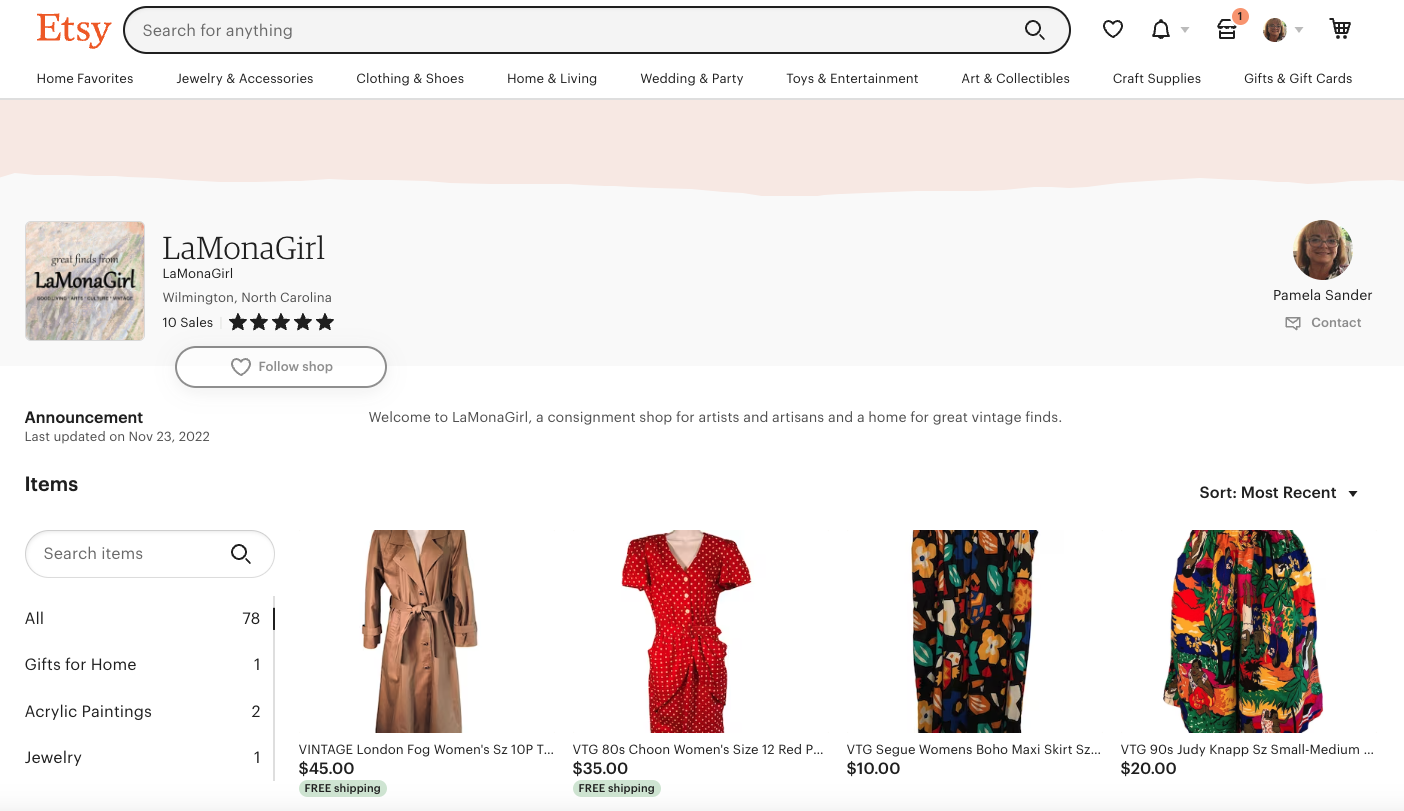Click the search magnifier icon in header

click(1035, 30)
